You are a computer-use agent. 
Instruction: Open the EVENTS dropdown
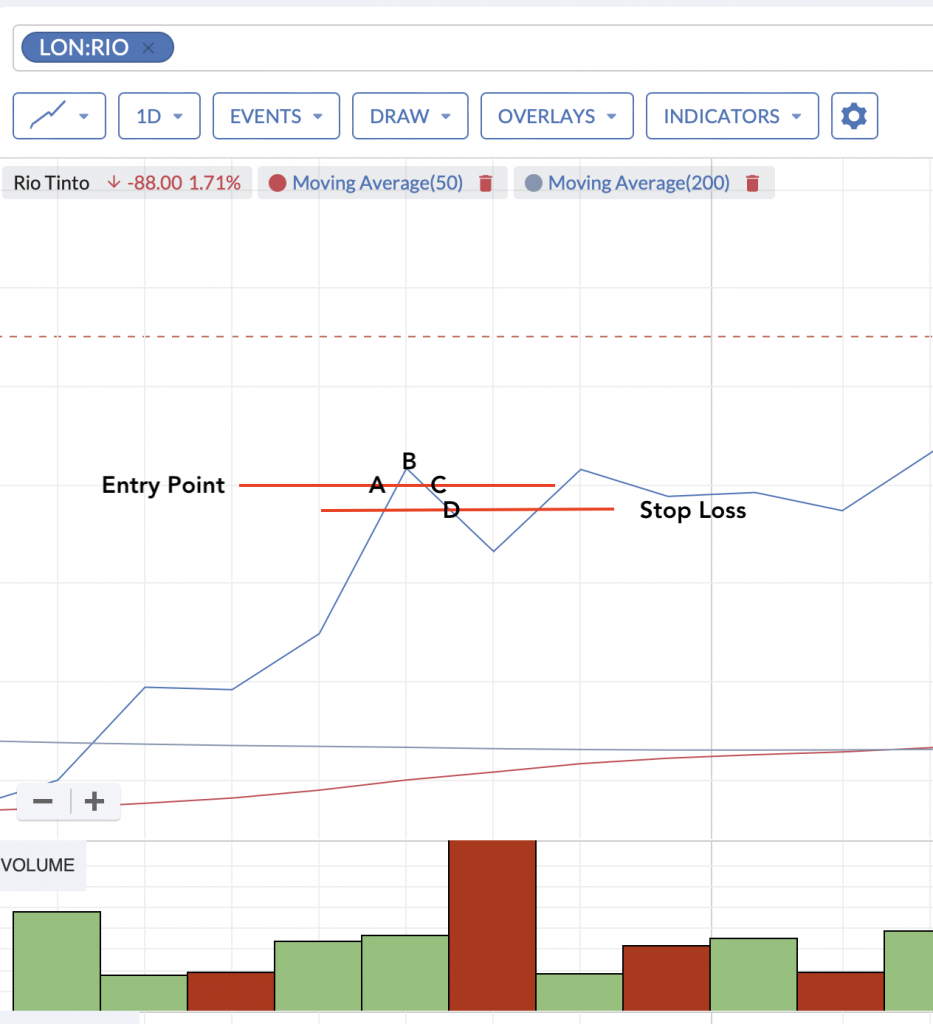point(276,116)
